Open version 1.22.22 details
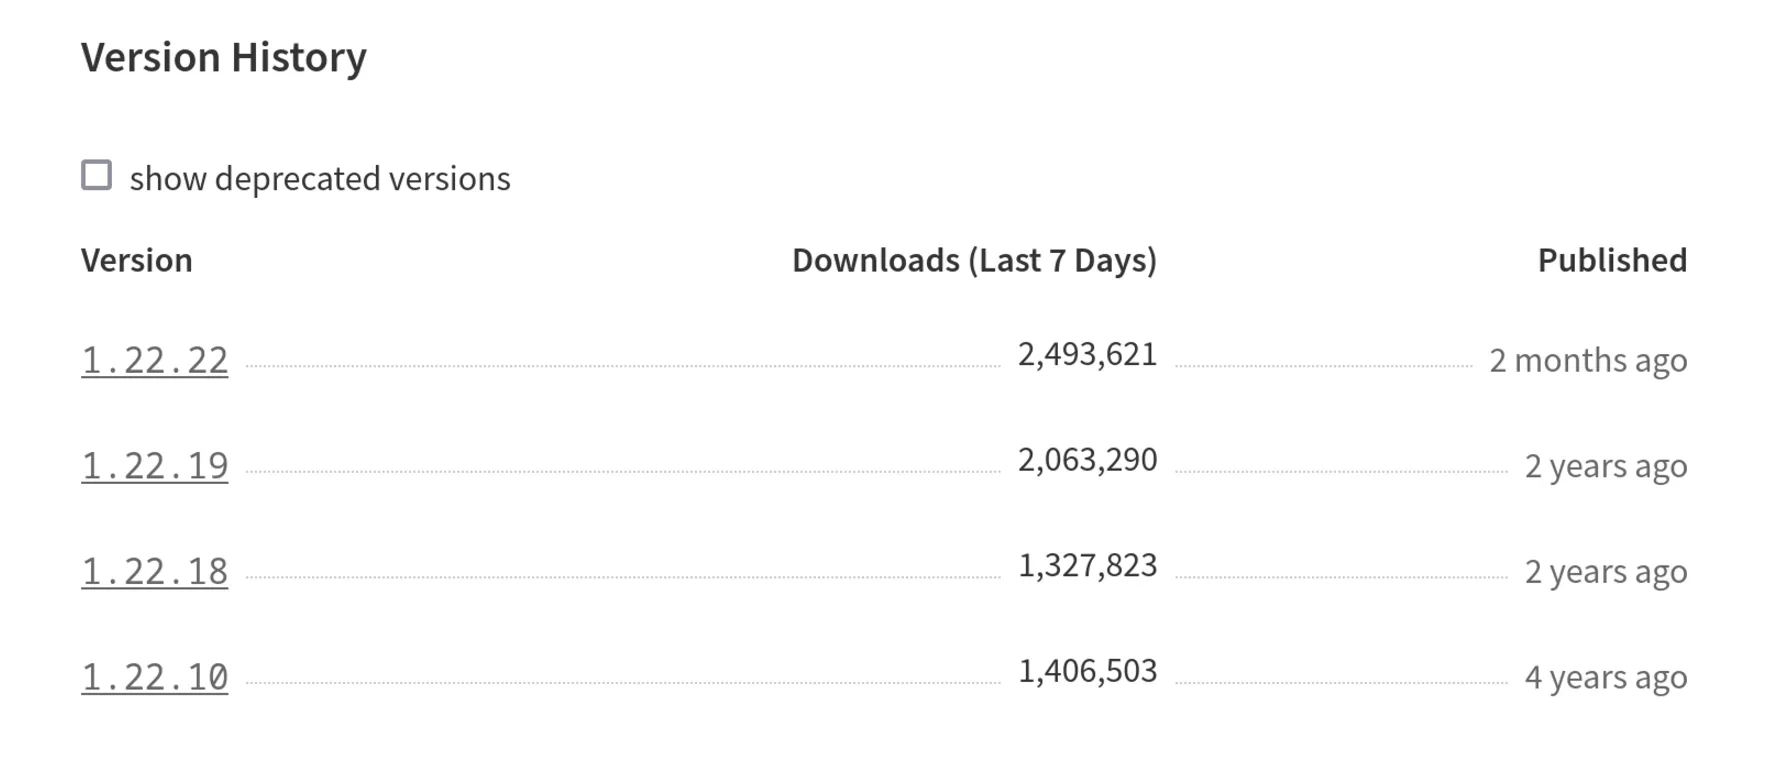The image size is (1768, 762). pyautogui.click(x=155, y=357)
